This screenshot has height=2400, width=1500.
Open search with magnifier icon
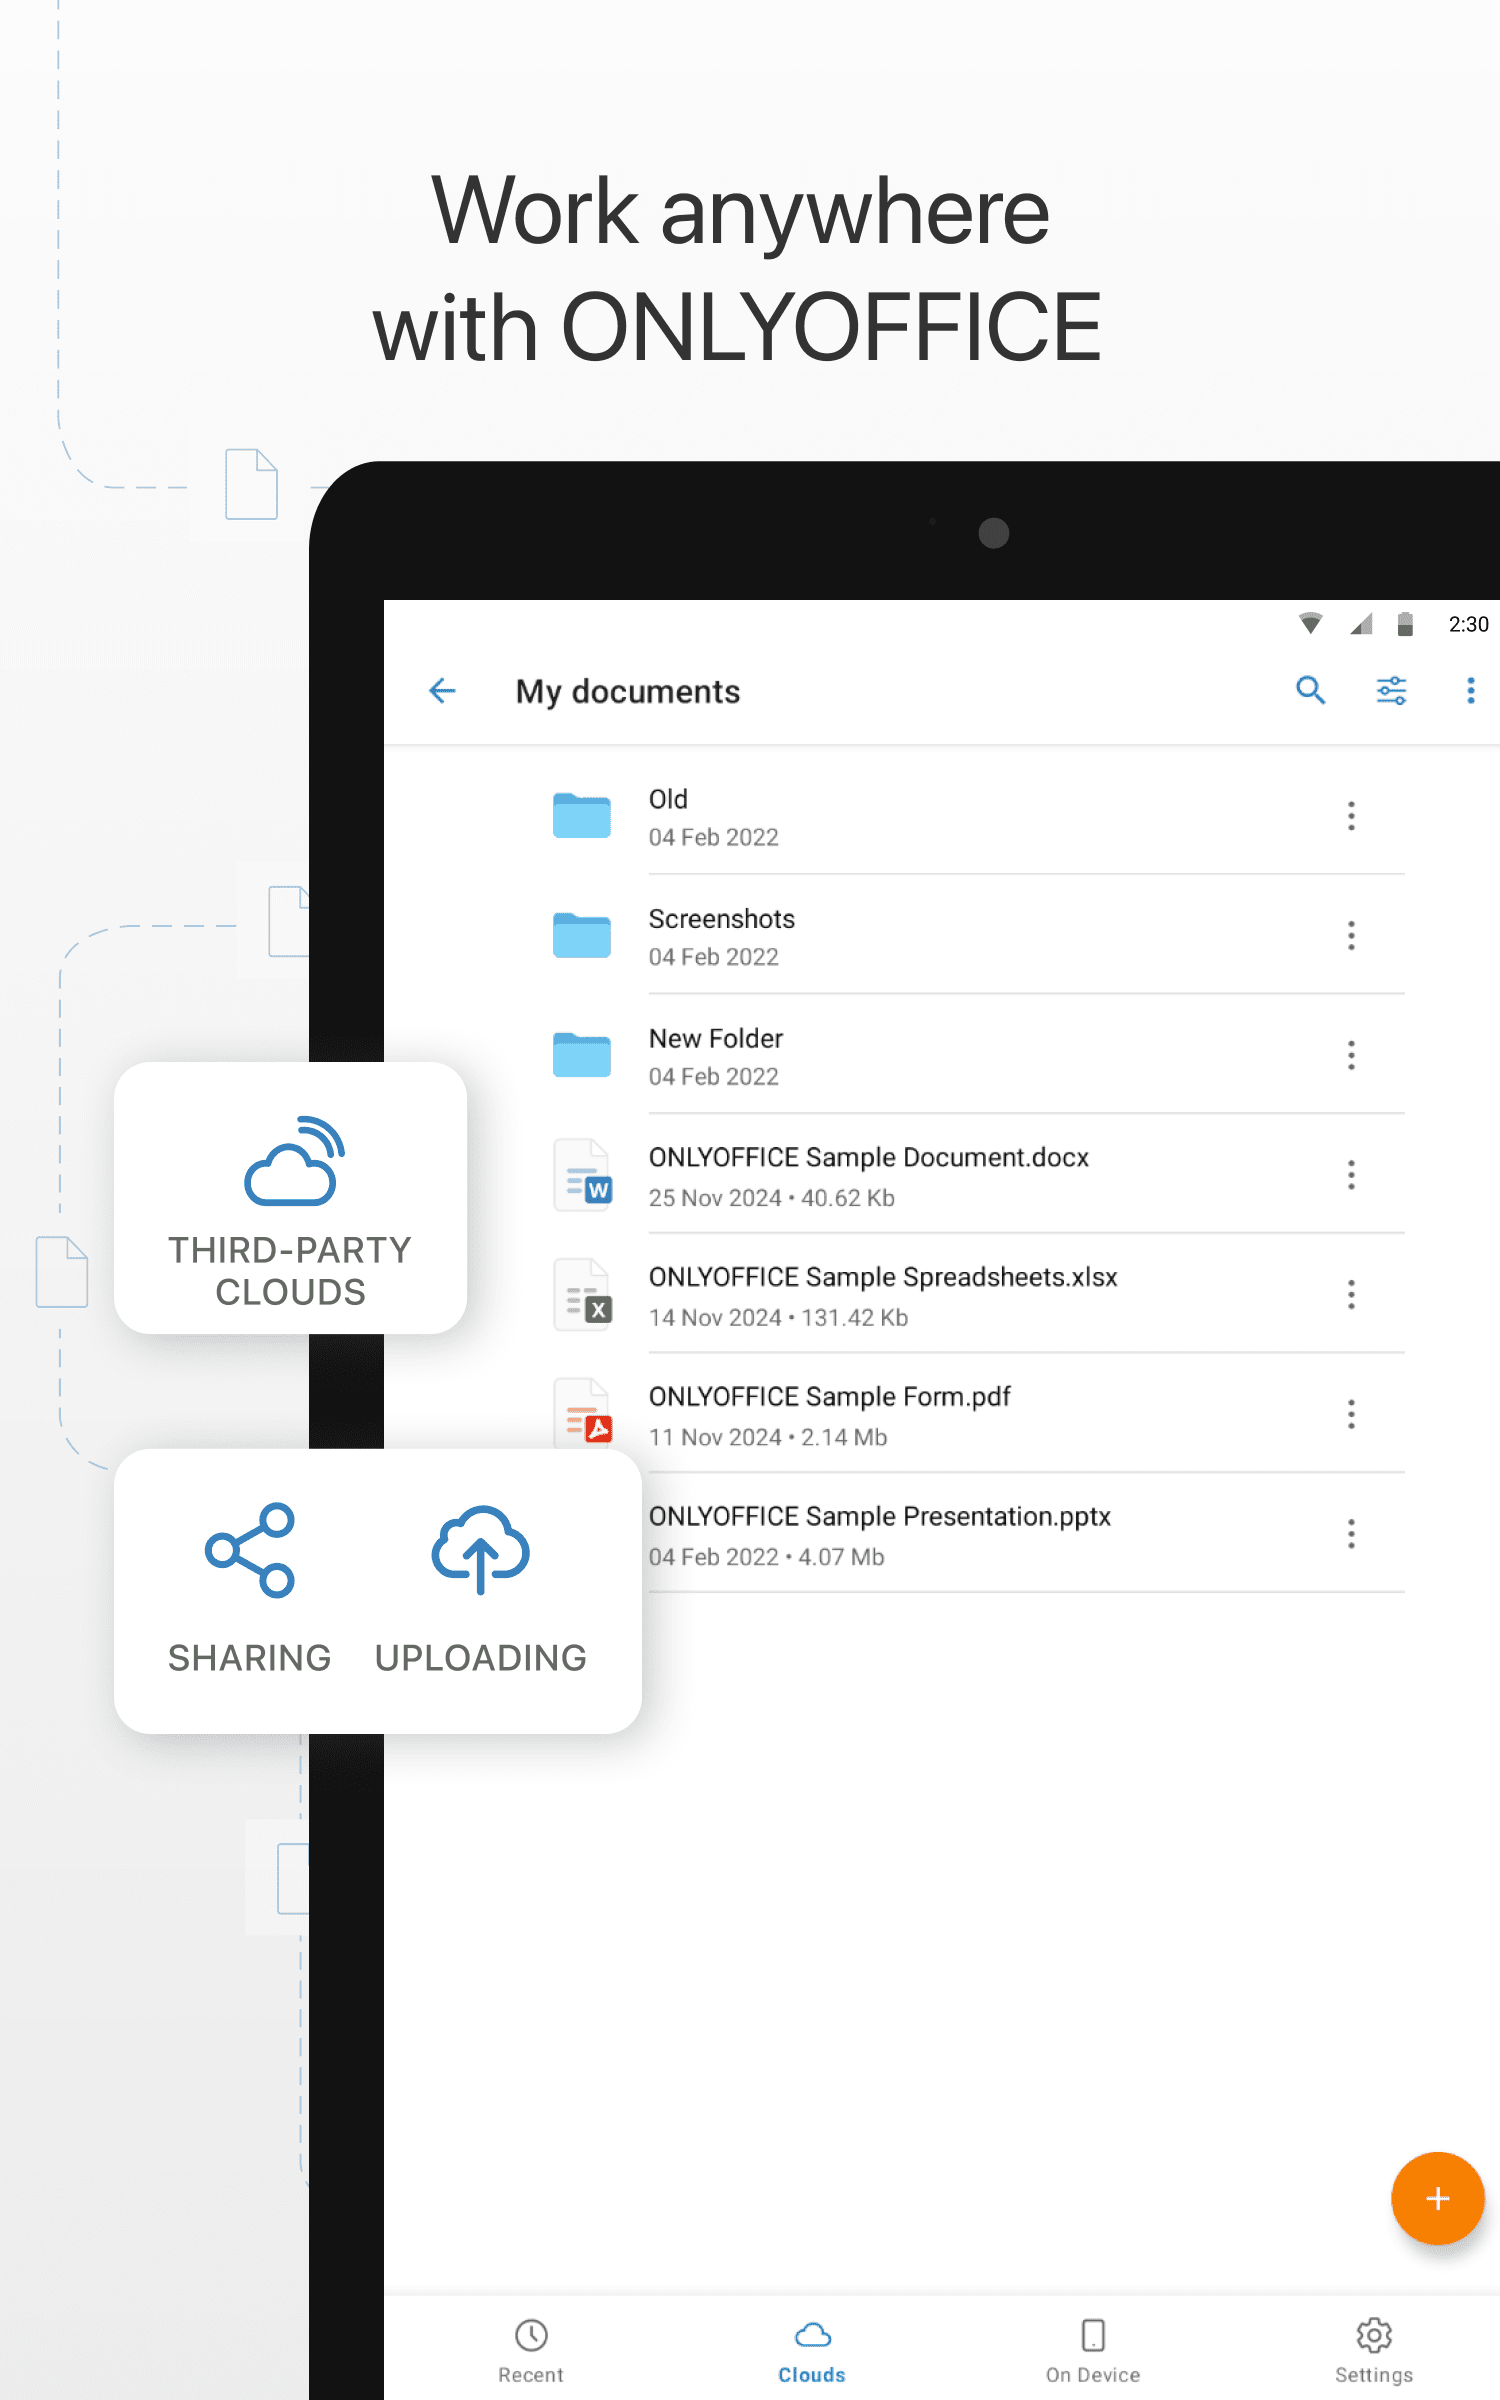pos(1310,691)
